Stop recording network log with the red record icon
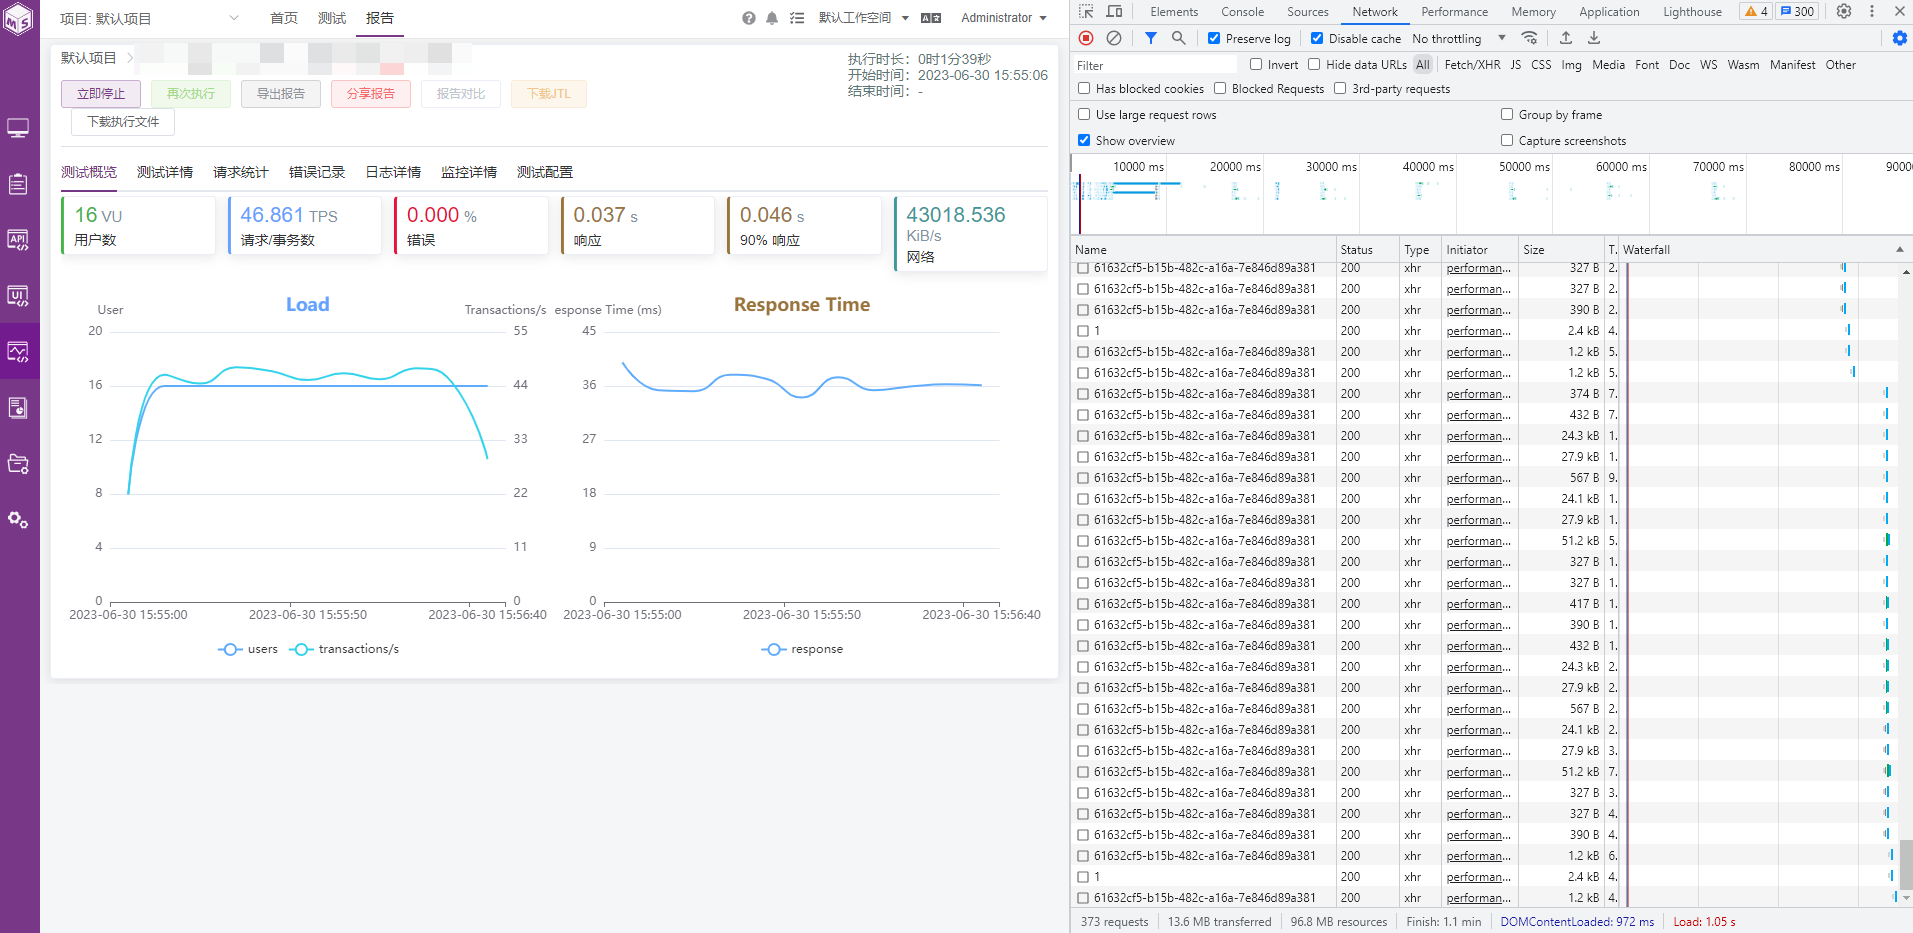This screenshot has height=933, width=1913. (1085, 38)
